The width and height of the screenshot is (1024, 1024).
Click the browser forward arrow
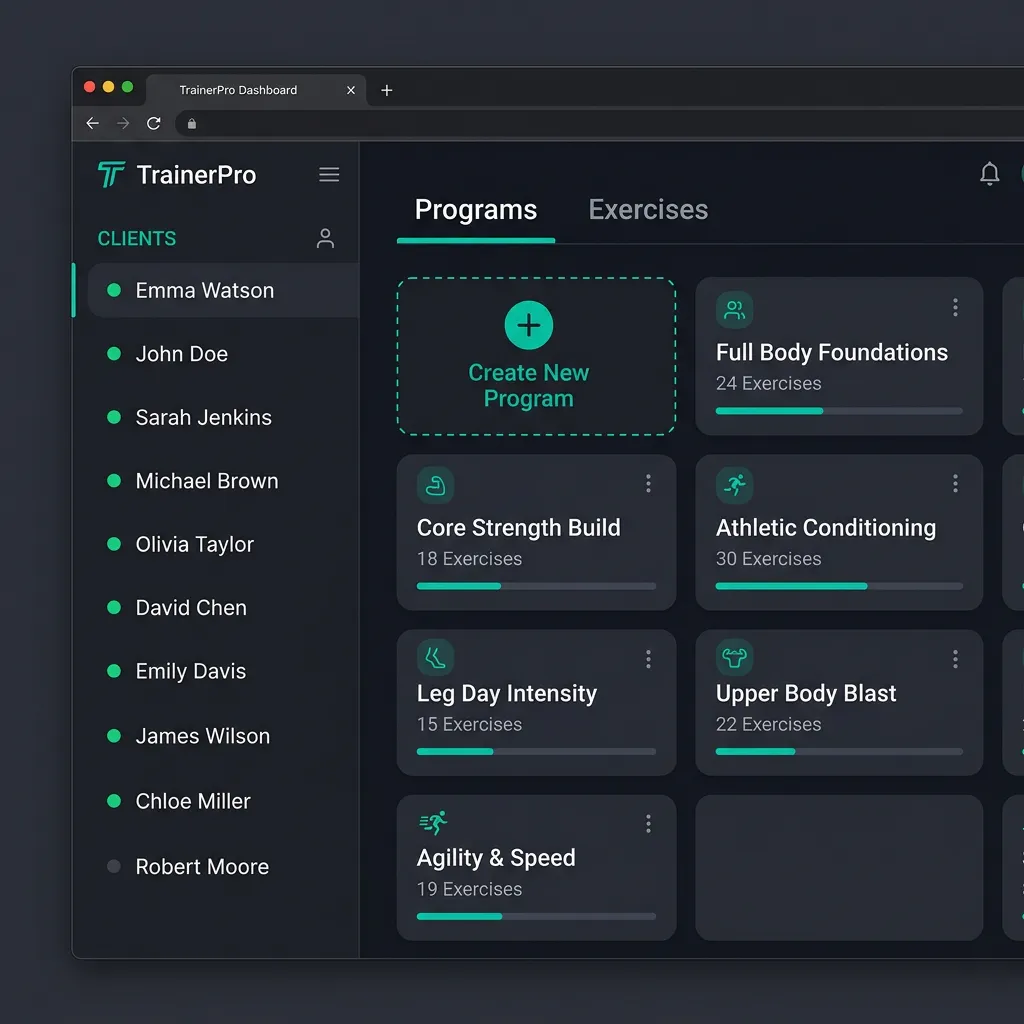pos(123,123)
